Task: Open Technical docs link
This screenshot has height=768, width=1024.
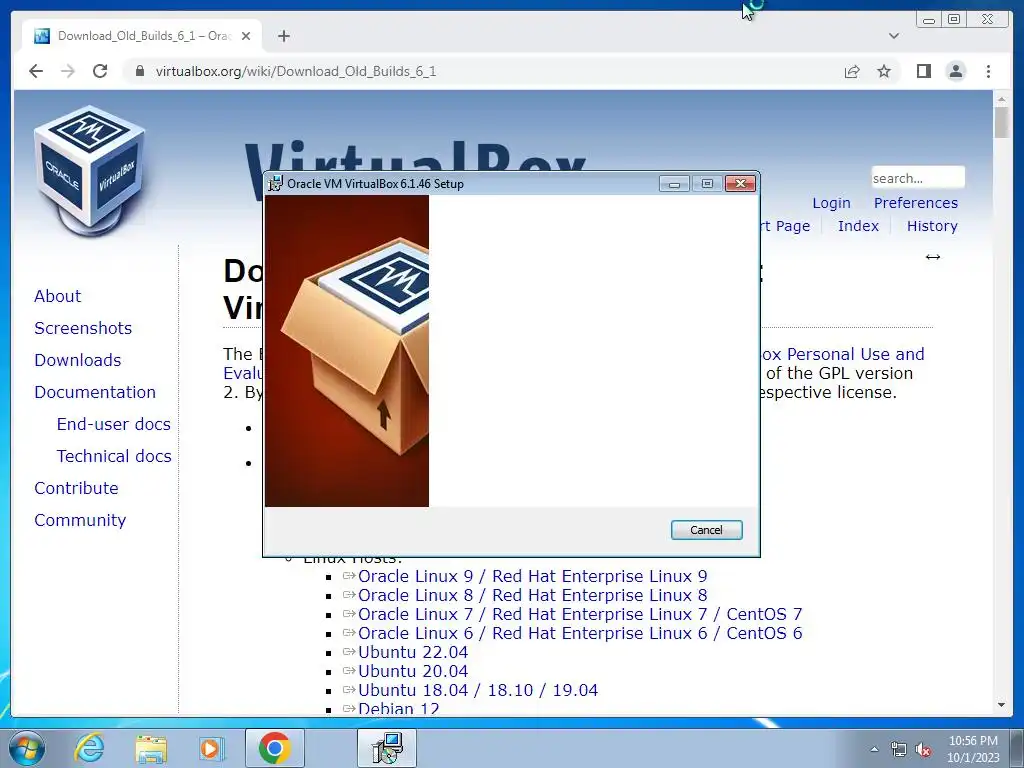Action: (x=114, y=456)
